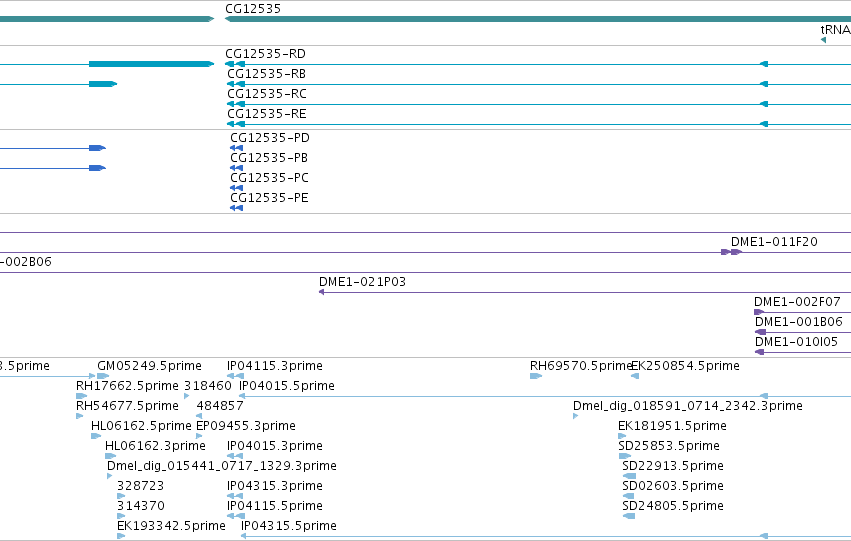Select the DME1-010I05 clone label
The image size is (851, 541).
point(796,342)
